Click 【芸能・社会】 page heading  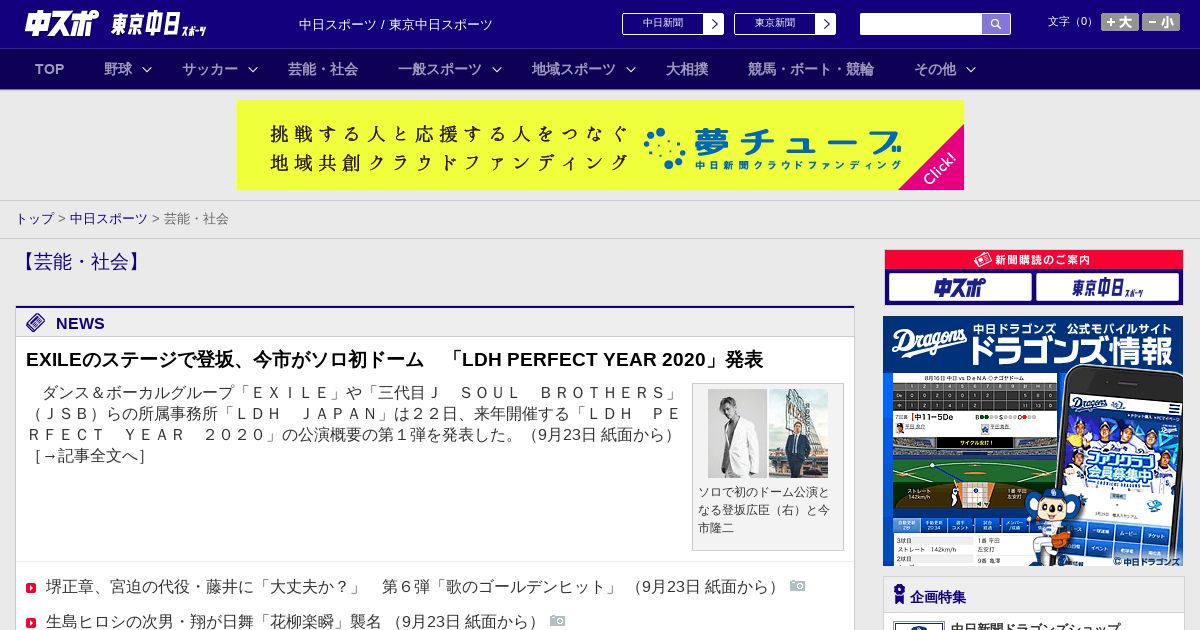click(81, 262)
